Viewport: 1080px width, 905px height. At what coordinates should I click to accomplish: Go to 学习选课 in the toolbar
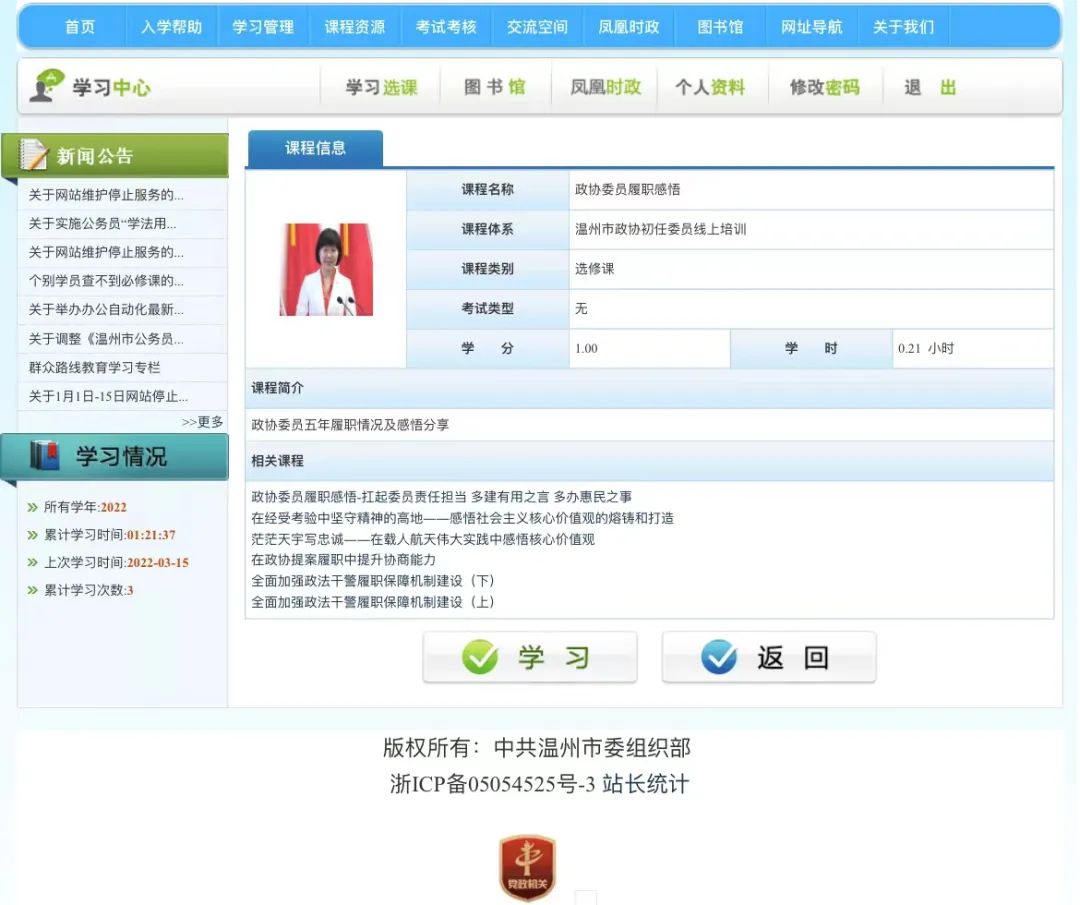point(381,88)
